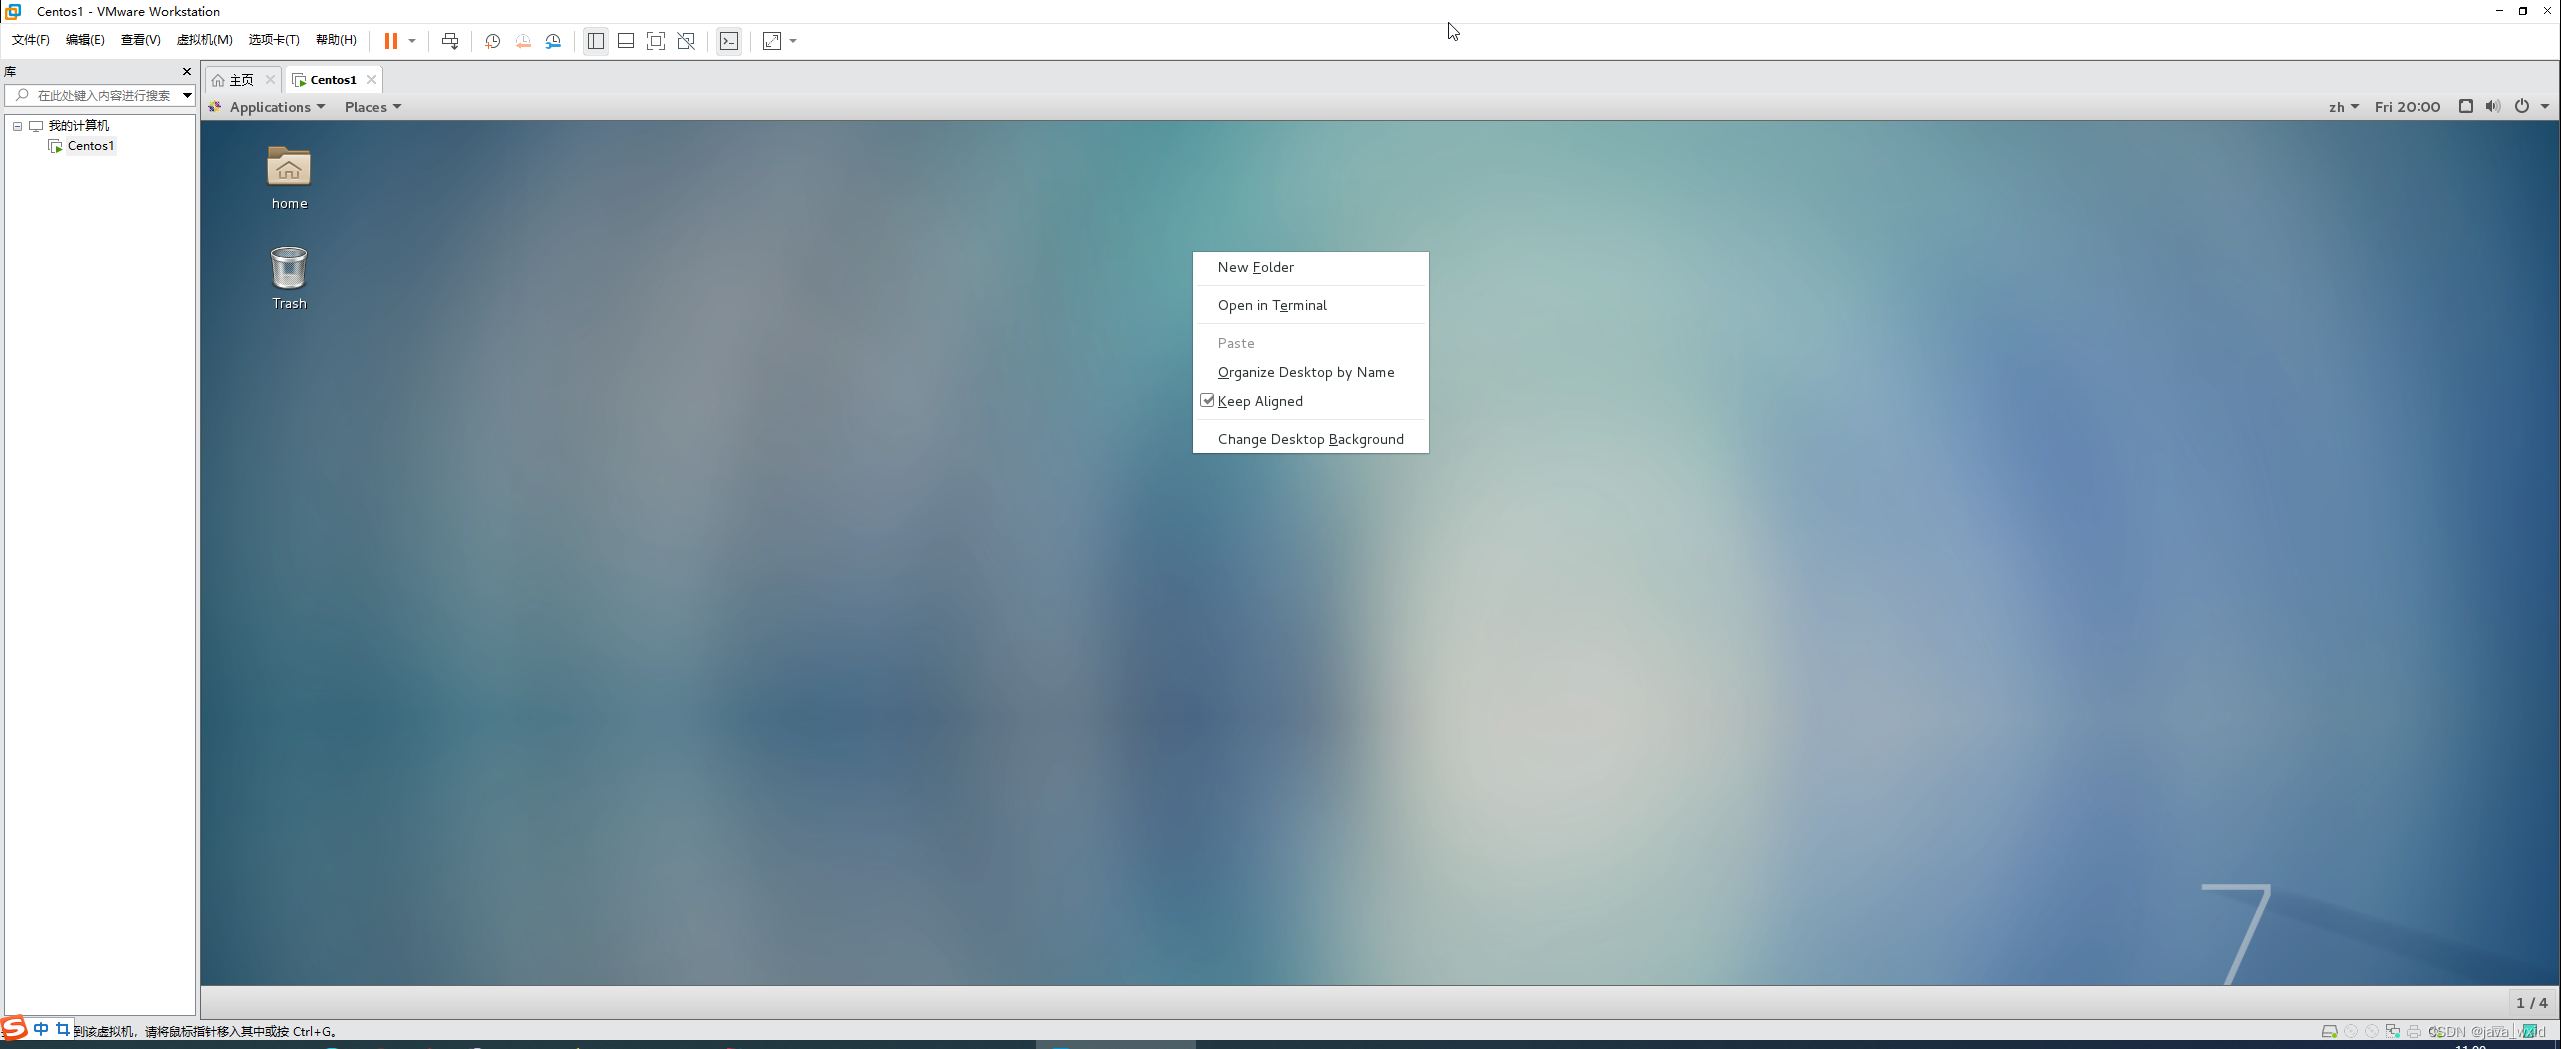Click the network adapter status icon
The height and width of the screenshot is (1049, 2561).
pyautogui.click(x=2392, y=1031)
